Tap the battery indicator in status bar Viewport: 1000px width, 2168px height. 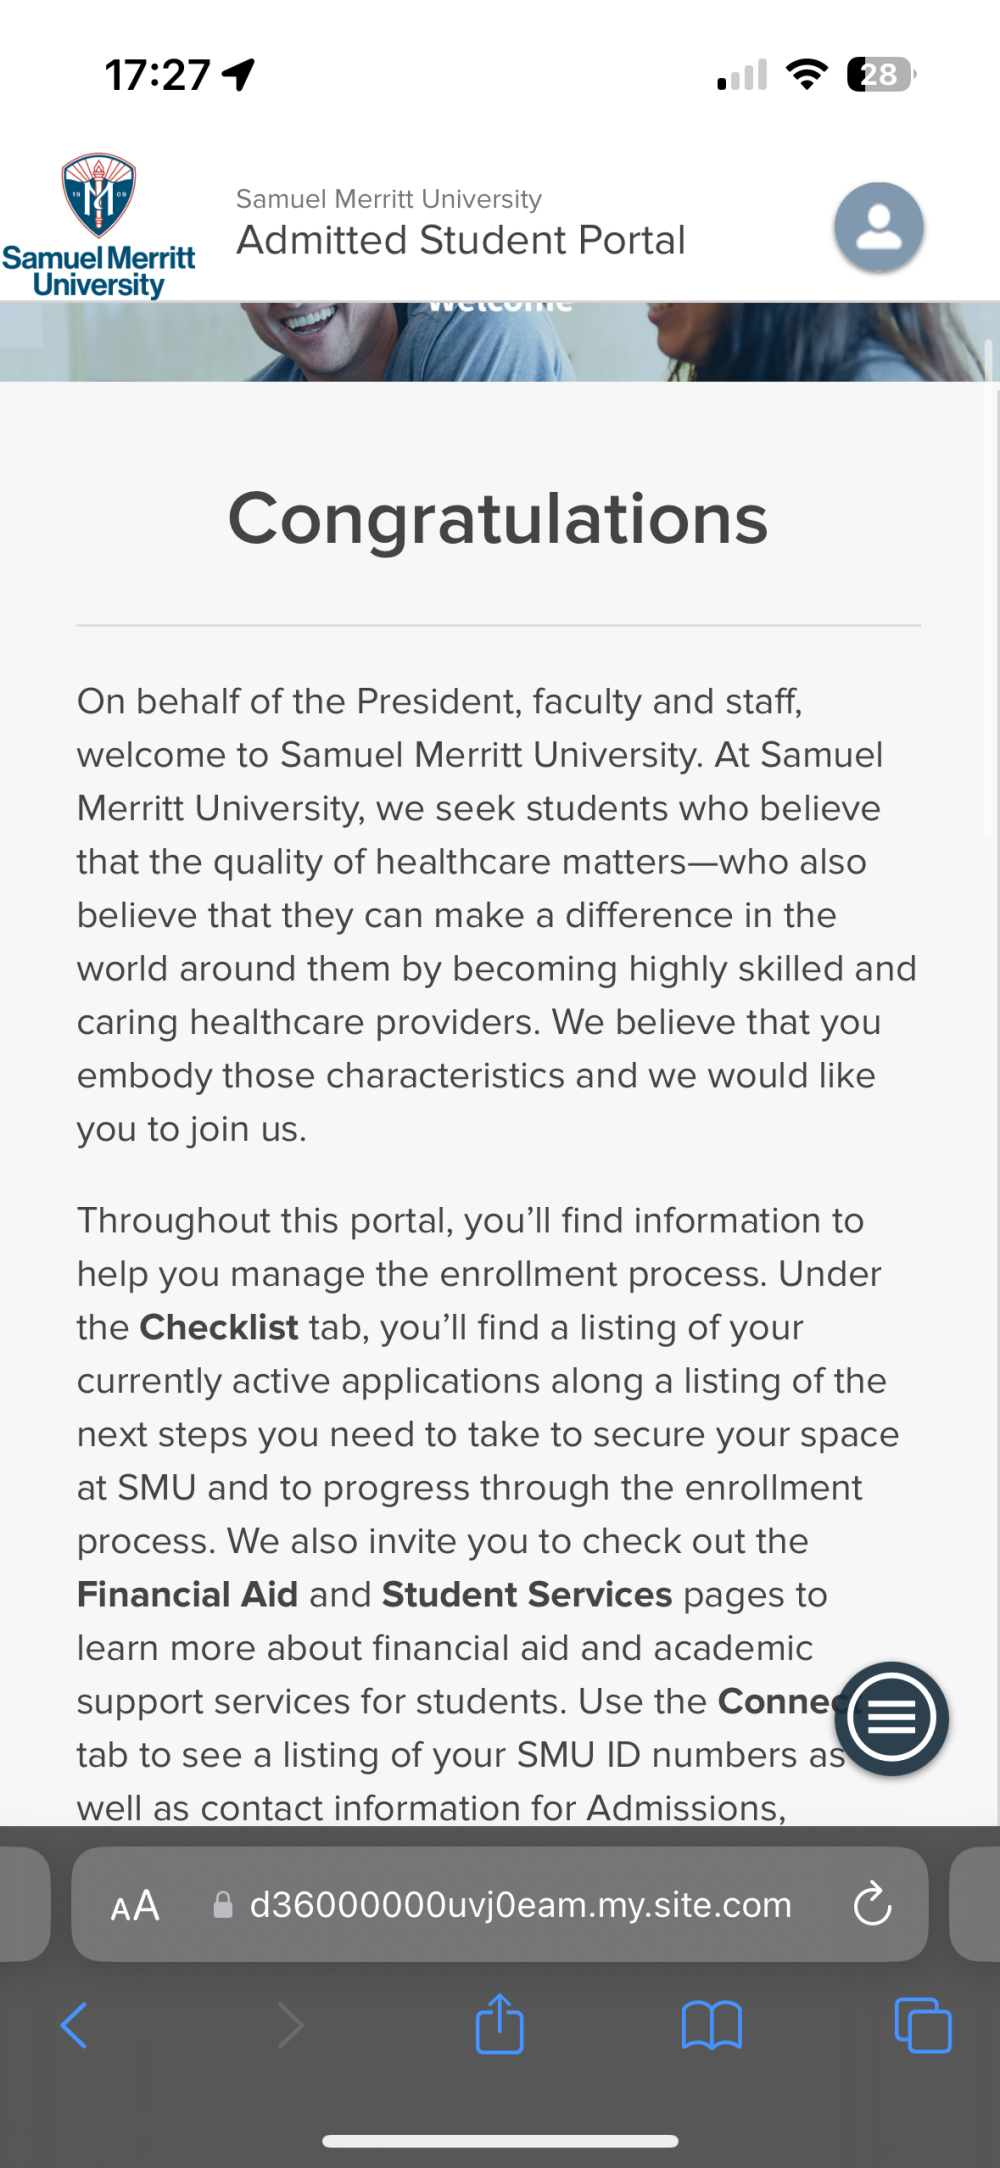point(881,74)
